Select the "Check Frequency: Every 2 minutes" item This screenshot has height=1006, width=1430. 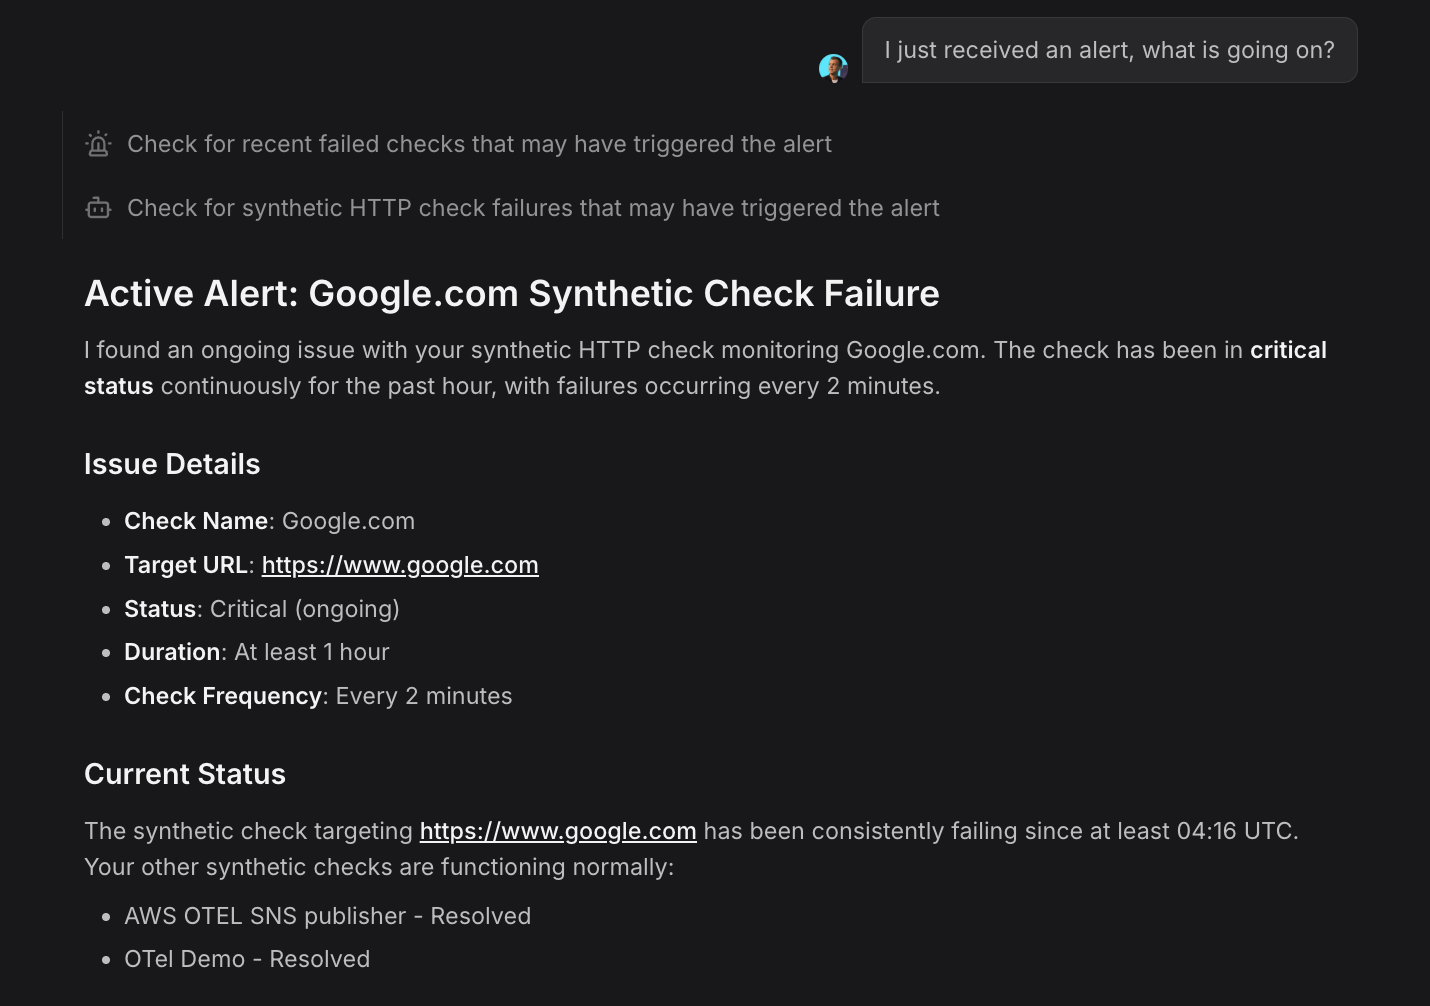(x=318, y=696)
